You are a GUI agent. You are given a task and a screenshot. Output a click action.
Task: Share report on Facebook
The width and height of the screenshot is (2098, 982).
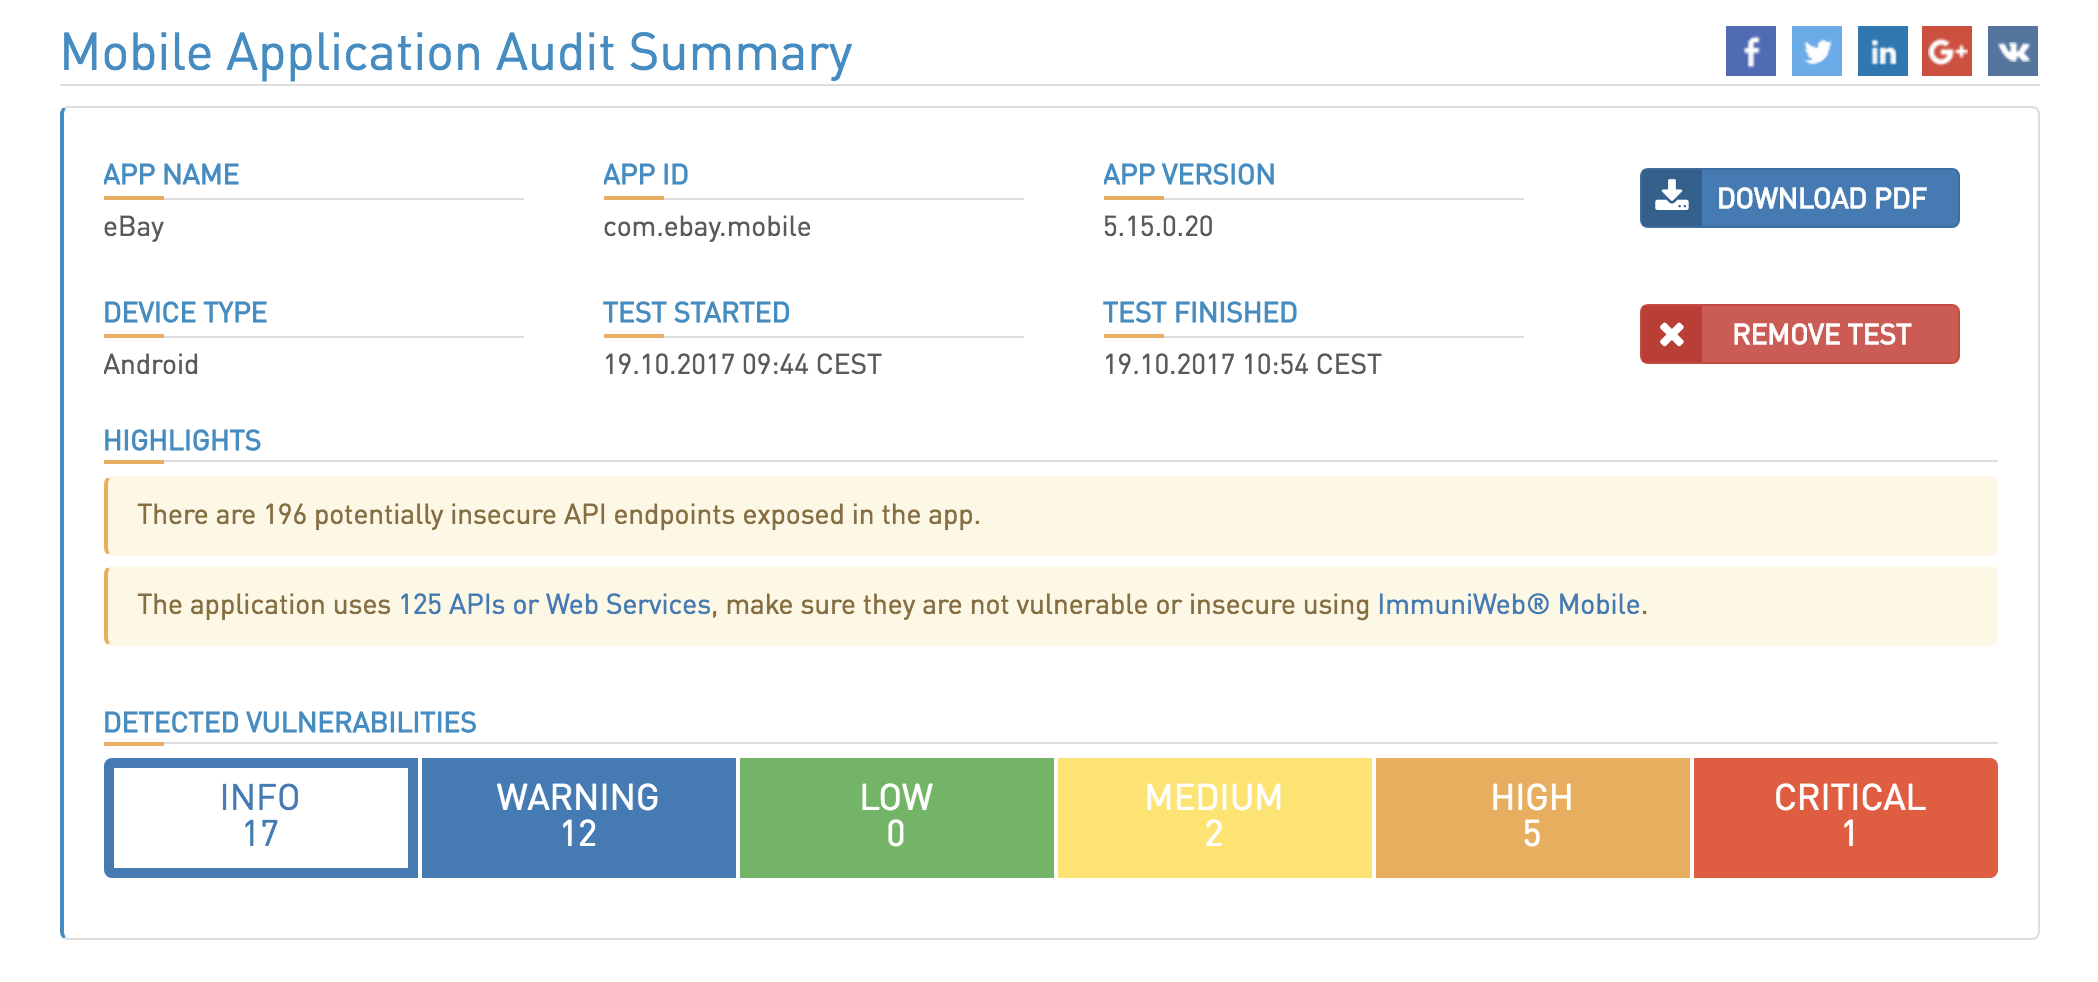(1750, 51)
